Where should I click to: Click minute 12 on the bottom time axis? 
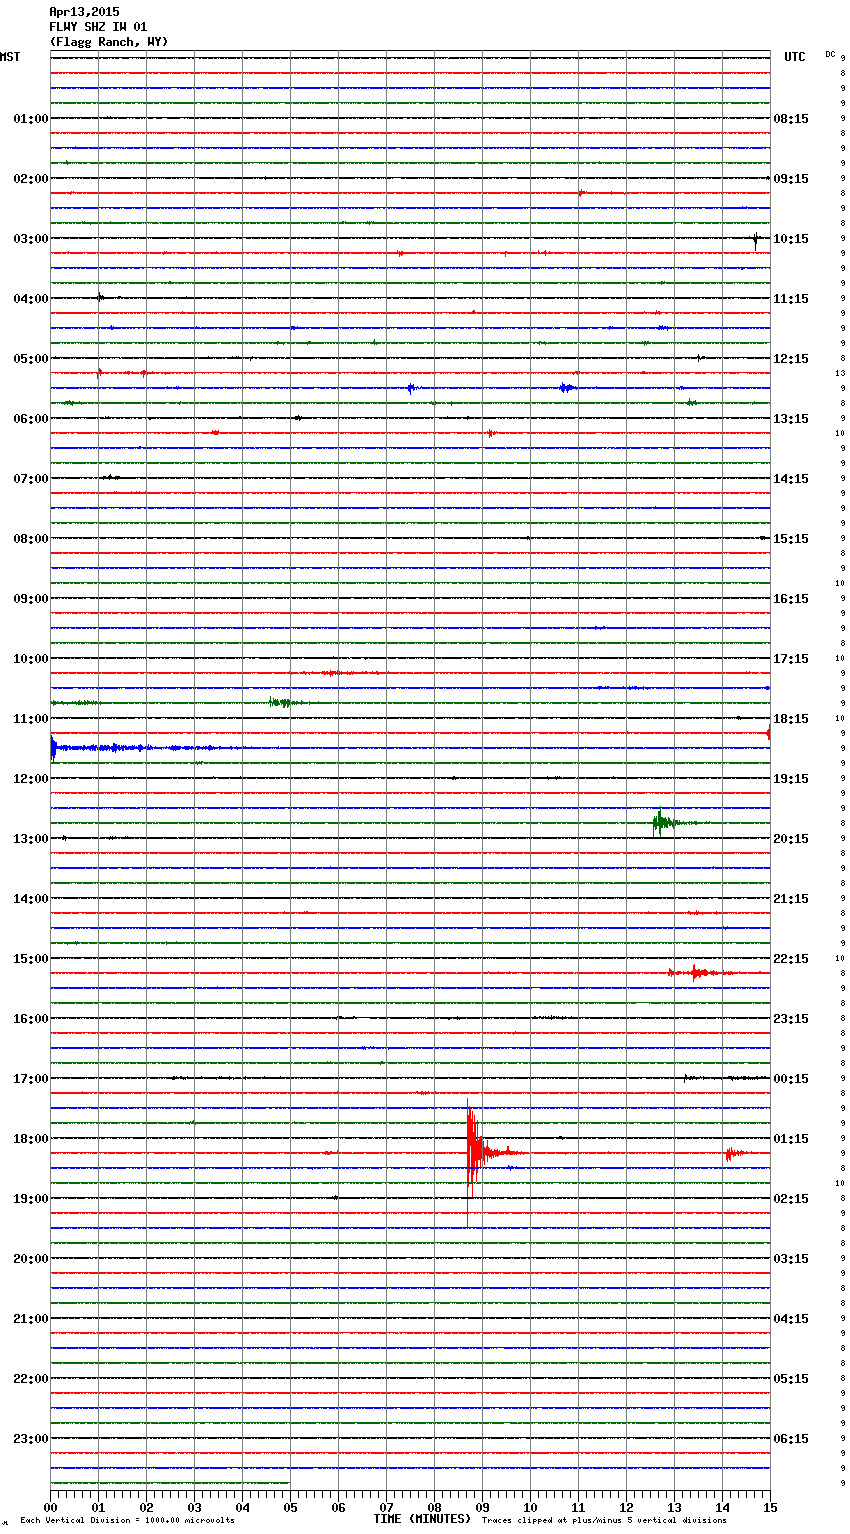pos(627,1508)
